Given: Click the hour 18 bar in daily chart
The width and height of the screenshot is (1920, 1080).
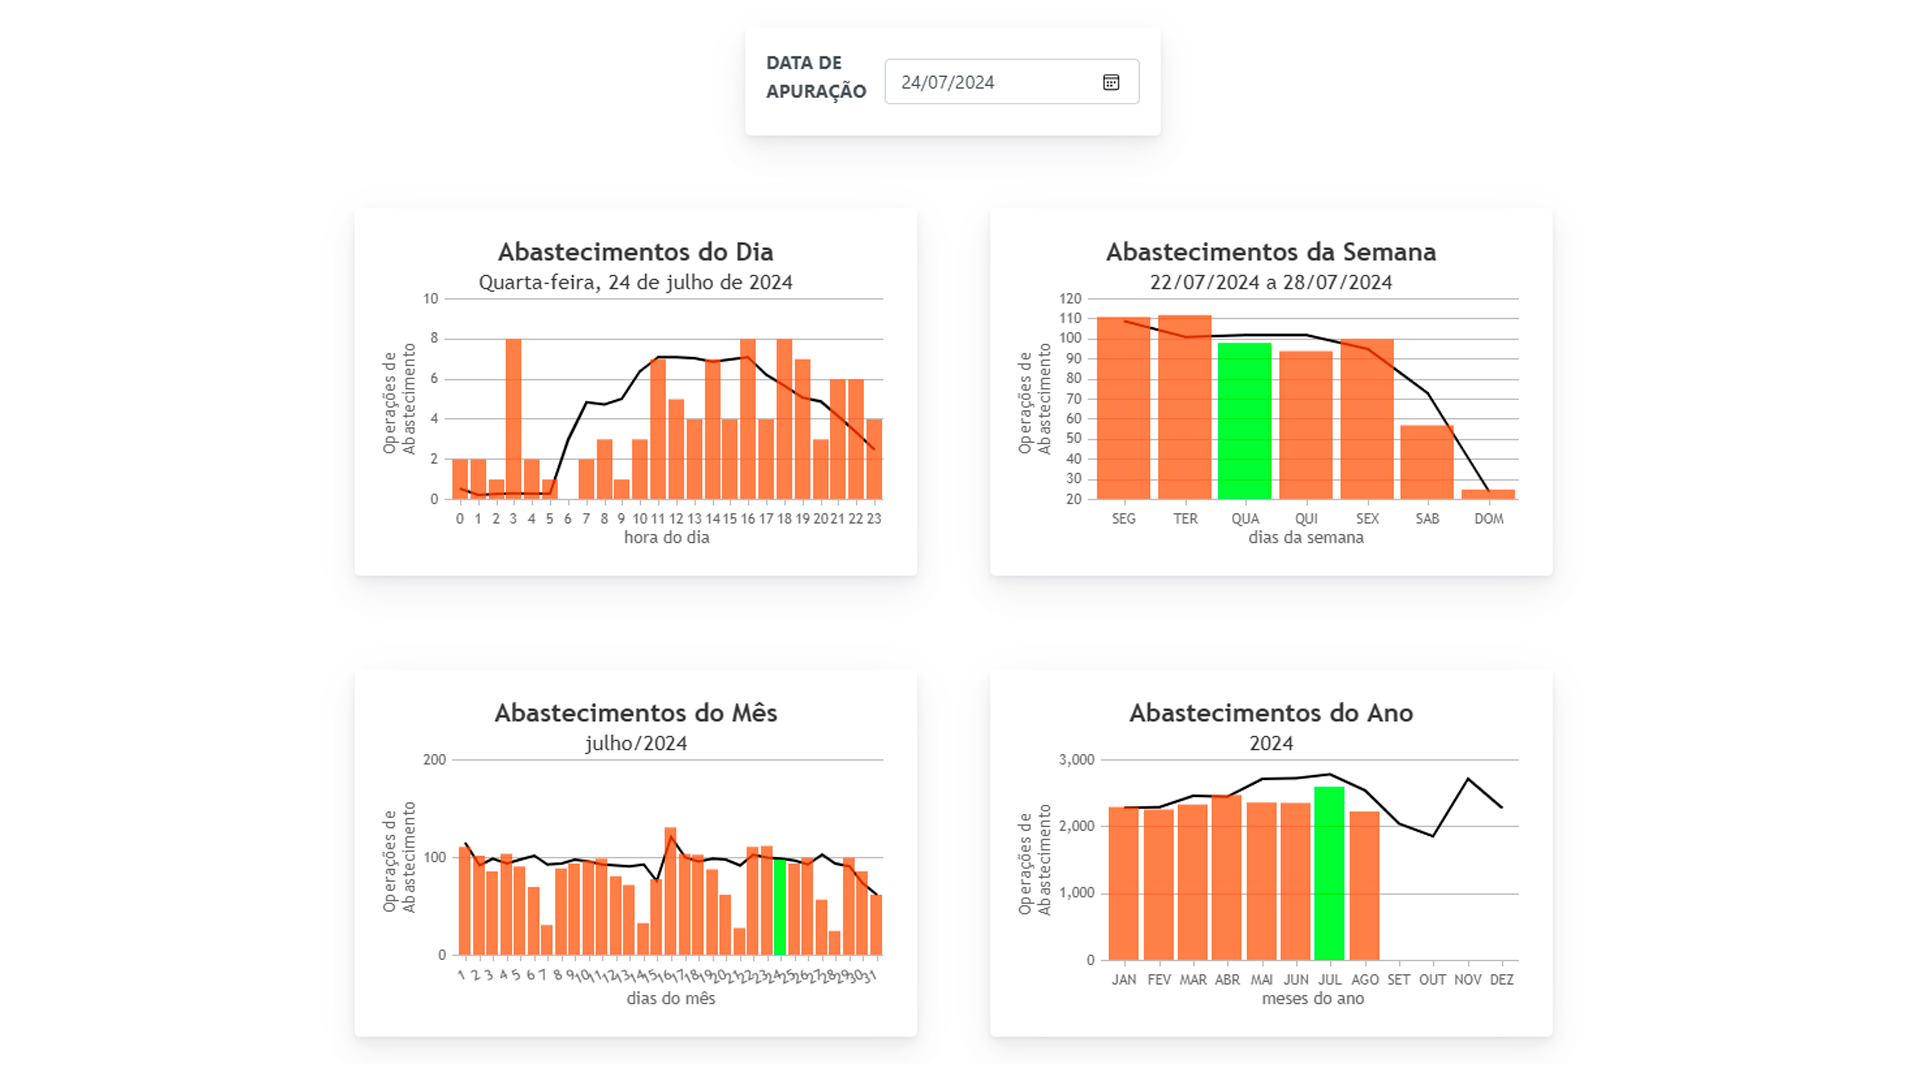Looking at the screenshot, I should pos(784,420).
